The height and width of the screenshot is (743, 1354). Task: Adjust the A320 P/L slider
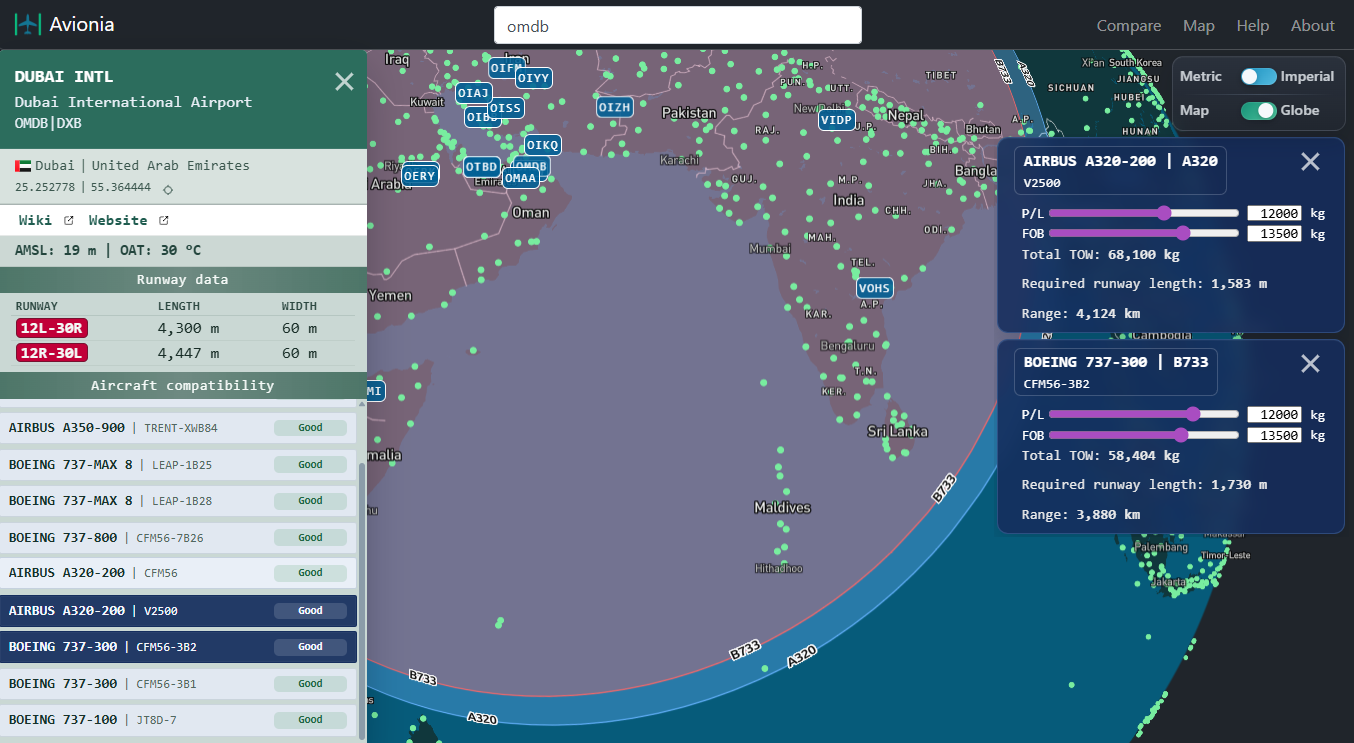click(x=1144, y=213)
